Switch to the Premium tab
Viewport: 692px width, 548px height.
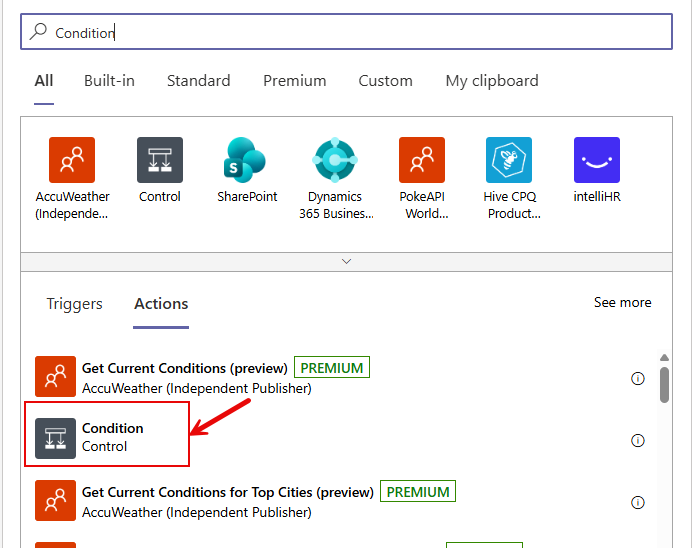click(x=294, y=81)
